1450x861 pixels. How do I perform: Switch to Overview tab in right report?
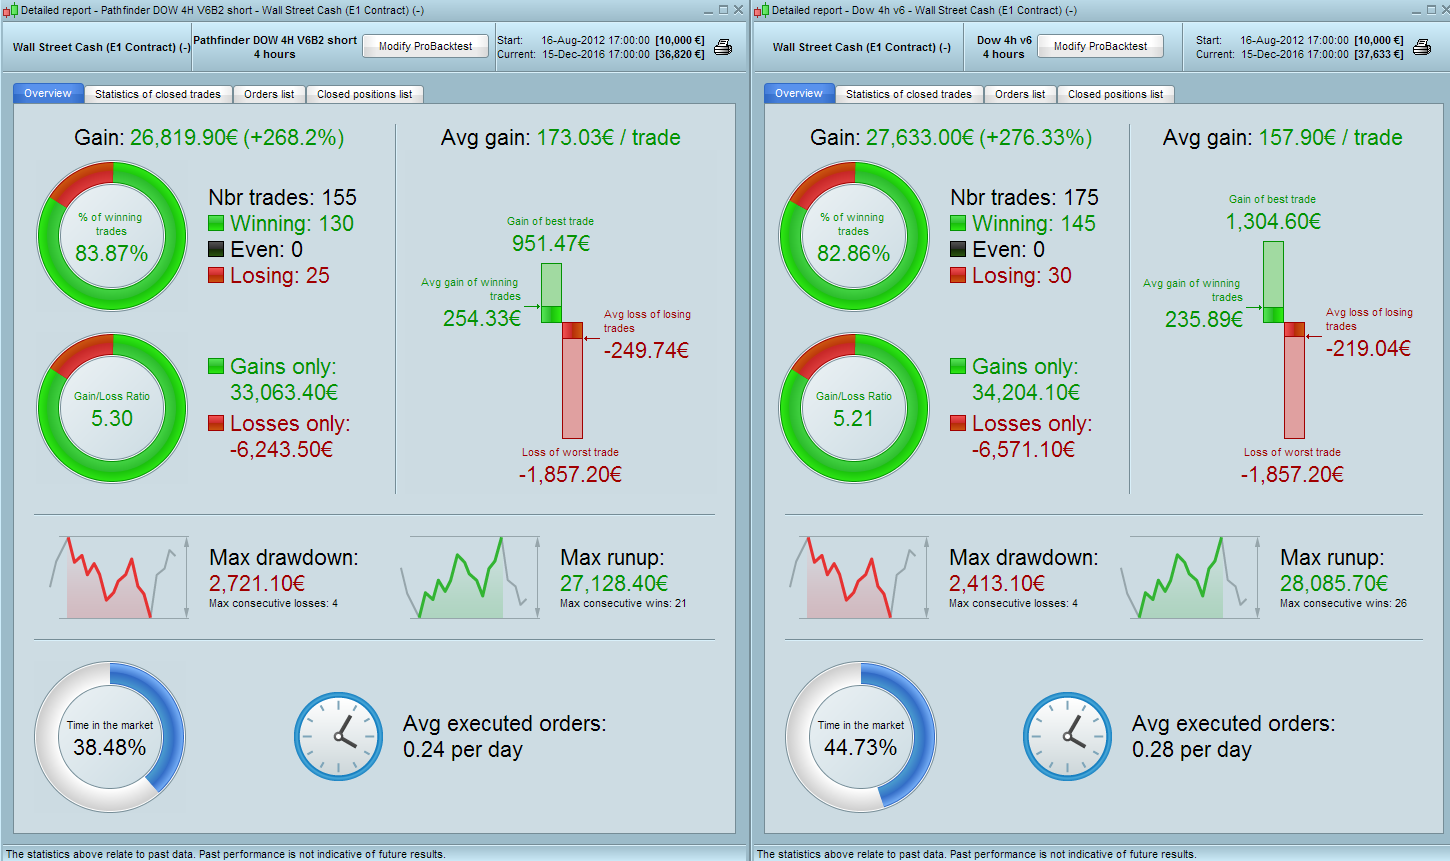pyautogui.click(x=799, y=93)
